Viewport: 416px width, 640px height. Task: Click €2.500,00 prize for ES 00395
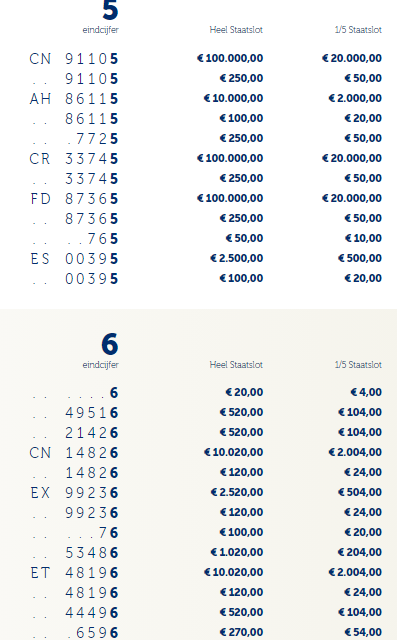coord(236,258)
